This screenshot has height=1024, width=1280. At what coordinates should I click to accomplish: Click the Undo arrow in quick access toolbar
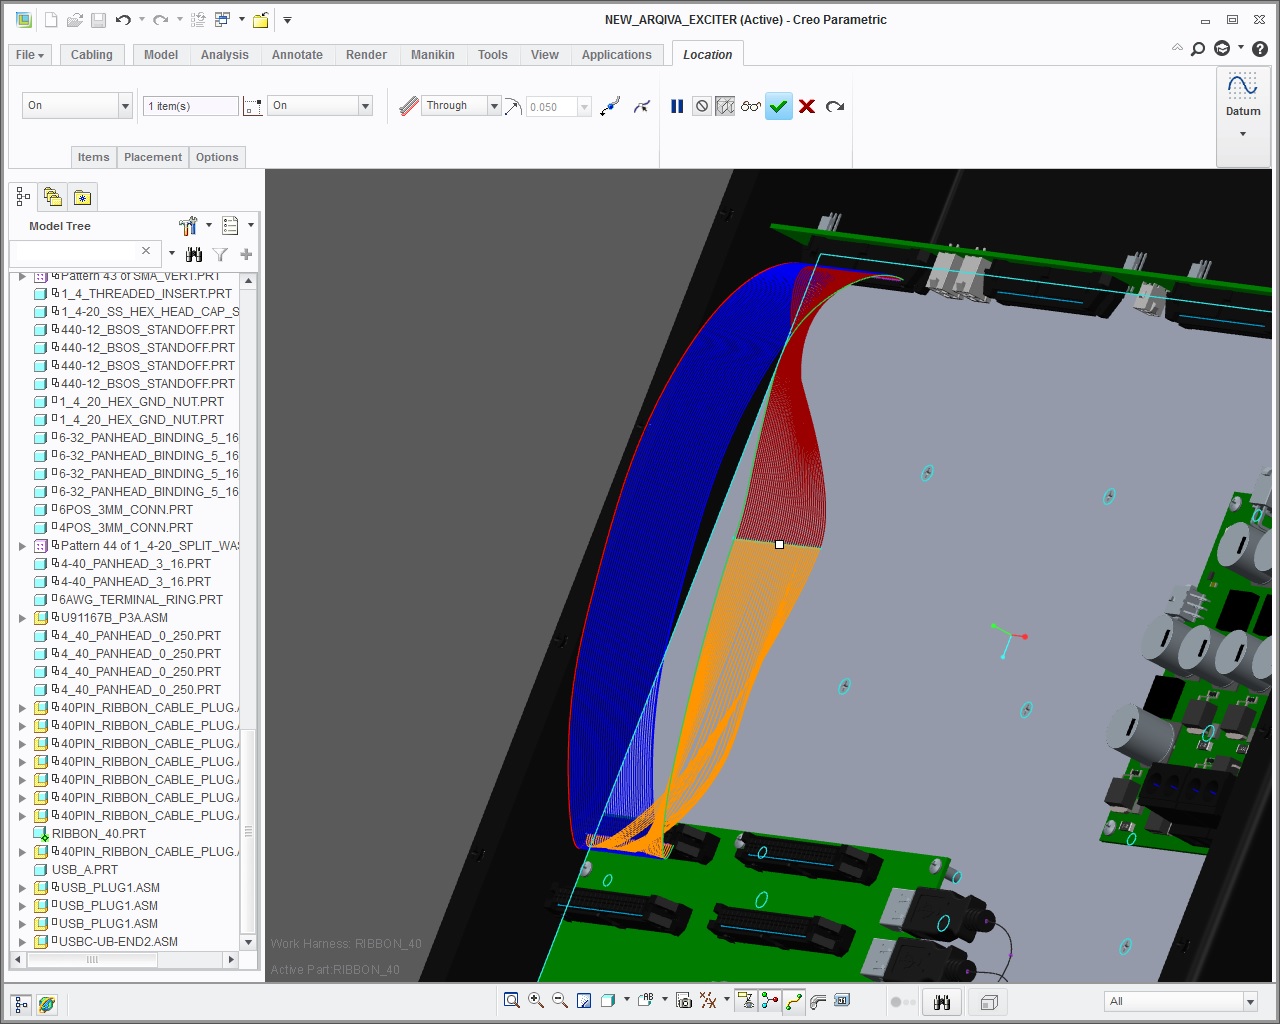coord(123,20)
